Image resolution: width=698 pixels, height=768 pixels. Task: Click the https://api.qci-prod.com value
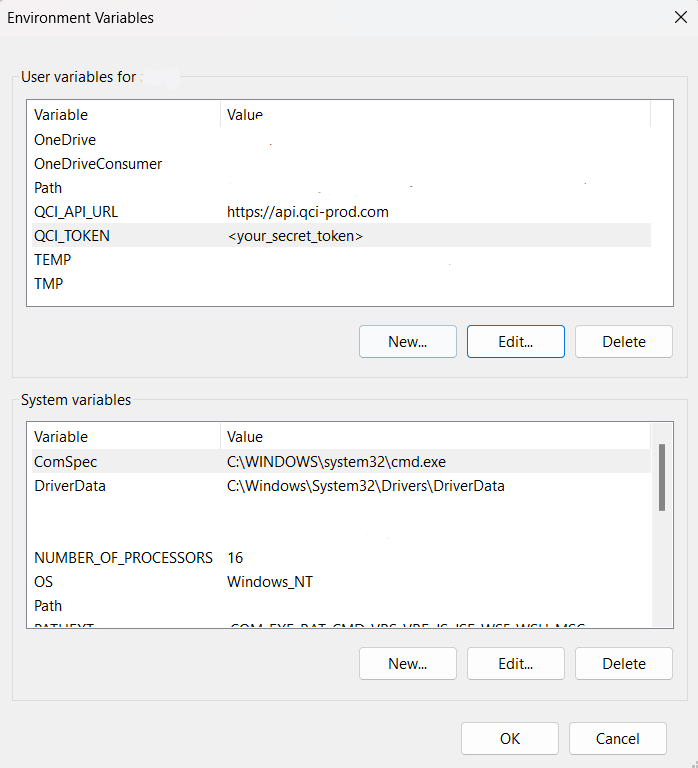(x=308, y=212)
